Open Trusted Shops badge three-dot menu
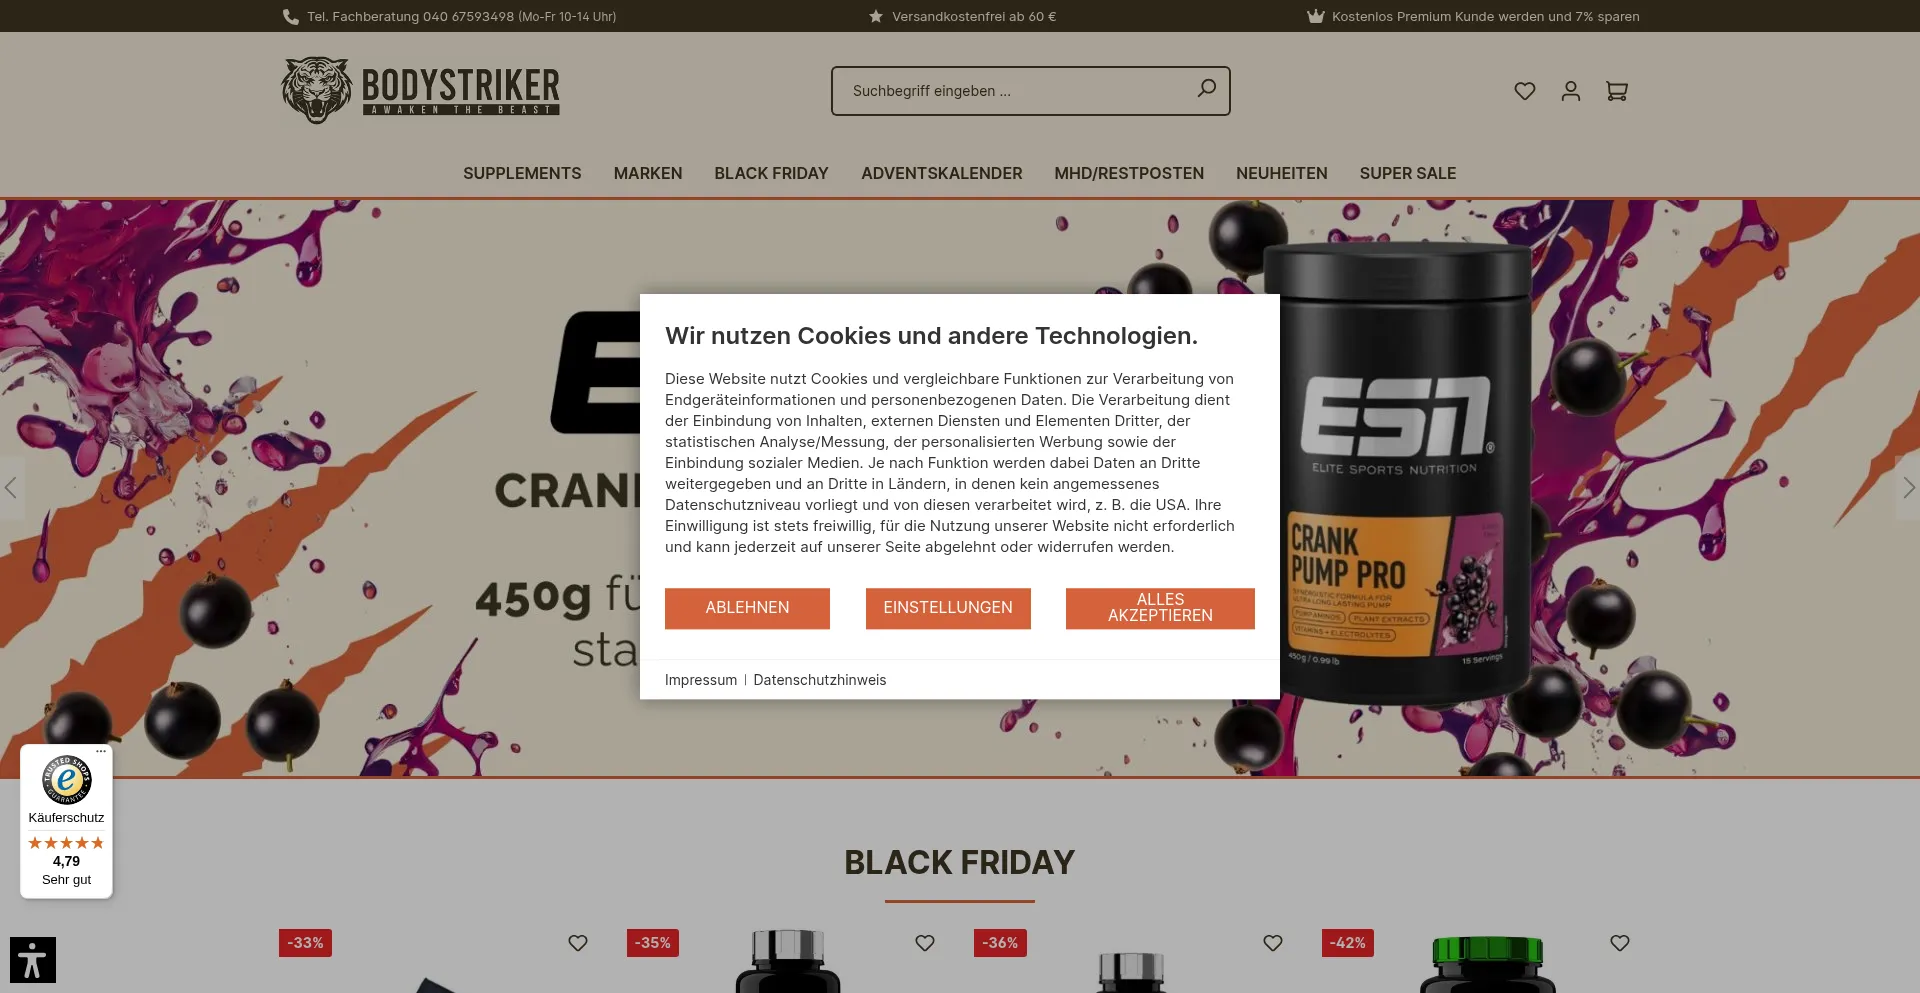The height and width of the screenshot is (993, 1920). [x=101, y=751]
